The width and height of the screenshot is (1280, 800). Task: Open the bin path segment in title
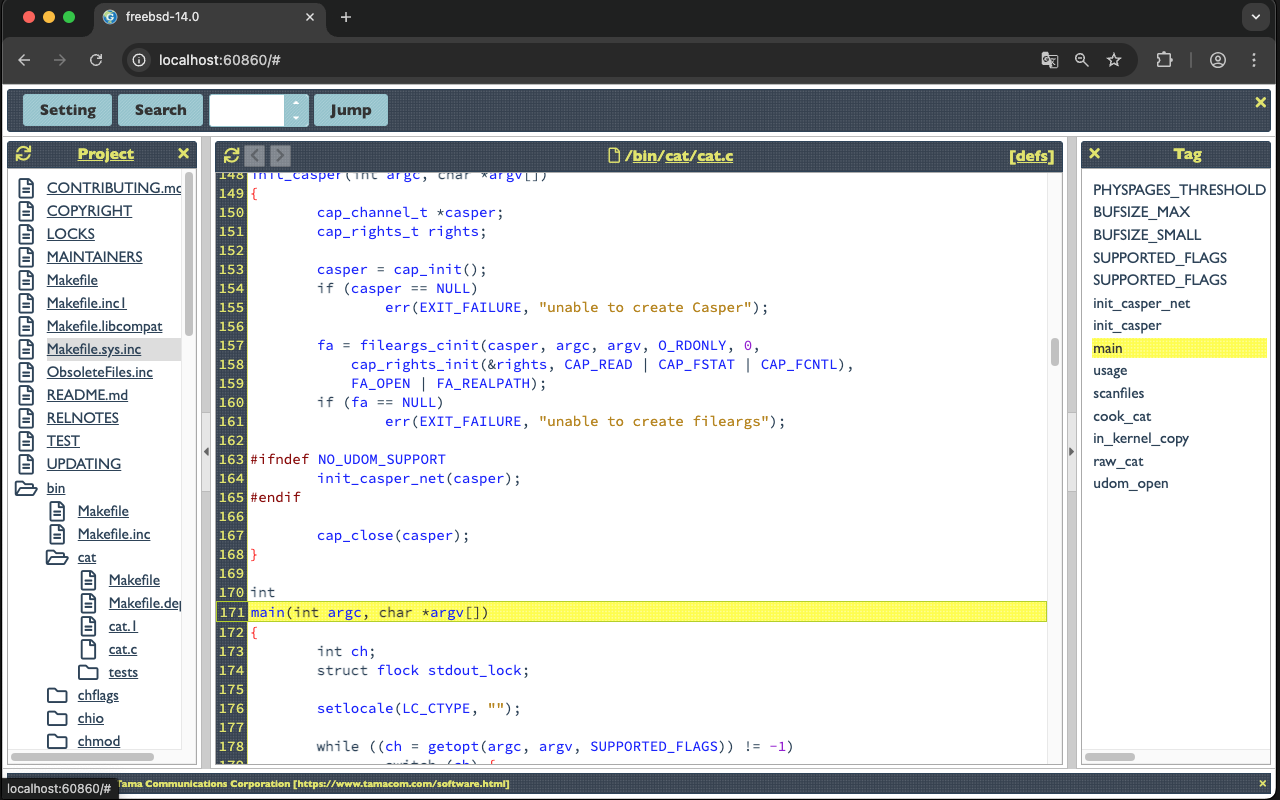tap(644, 156)
